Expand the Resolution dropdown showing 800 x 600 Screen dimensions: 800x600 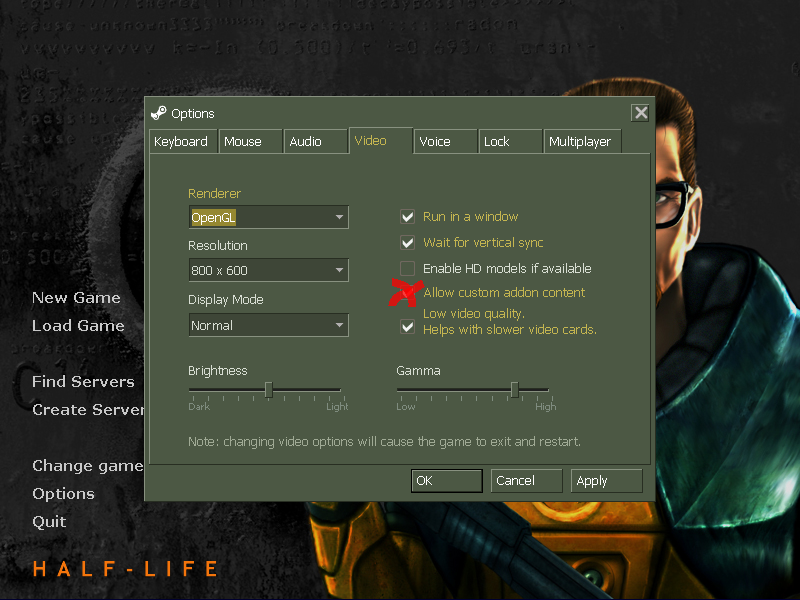click(268, 270)
